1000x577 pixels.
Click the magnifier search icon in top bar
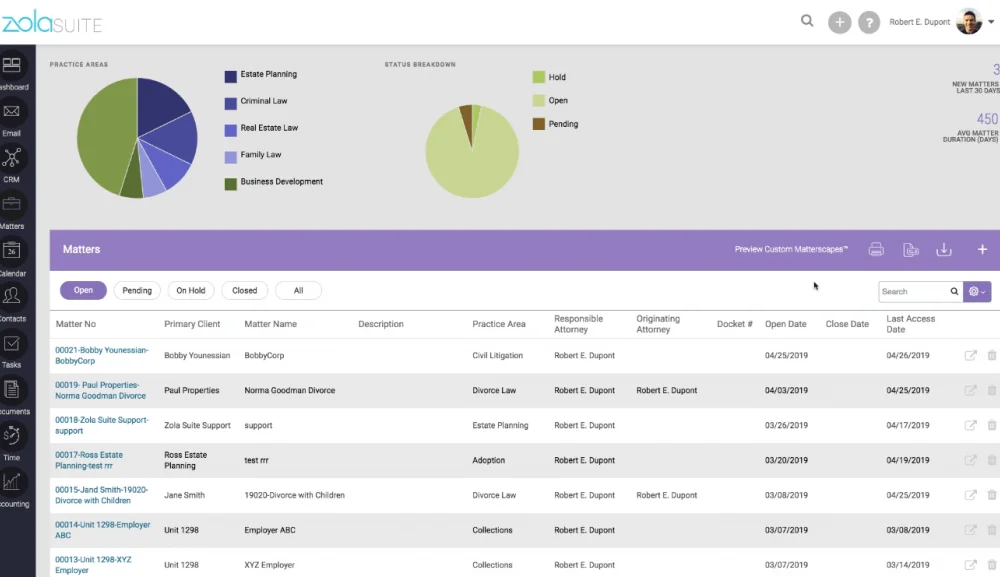tap(807, 21)
